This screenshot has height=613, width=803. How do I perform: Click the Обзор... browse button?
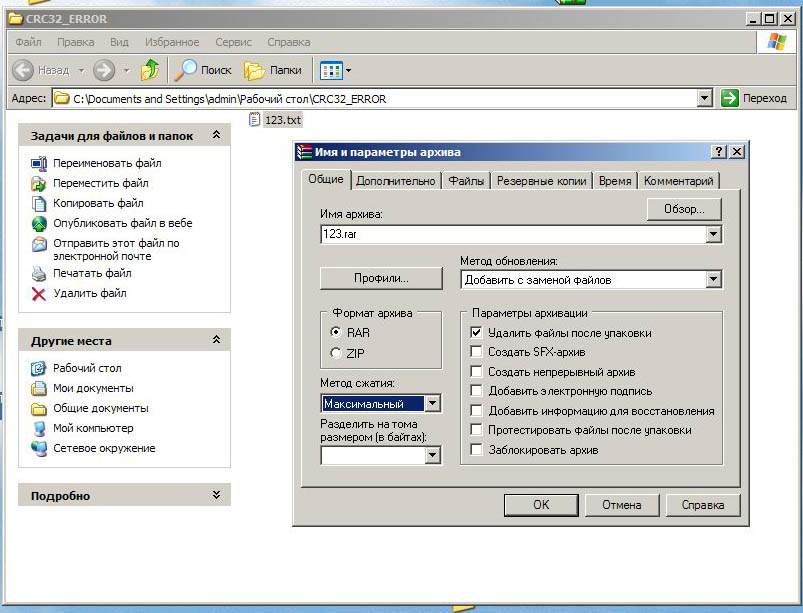coord(684,209)
